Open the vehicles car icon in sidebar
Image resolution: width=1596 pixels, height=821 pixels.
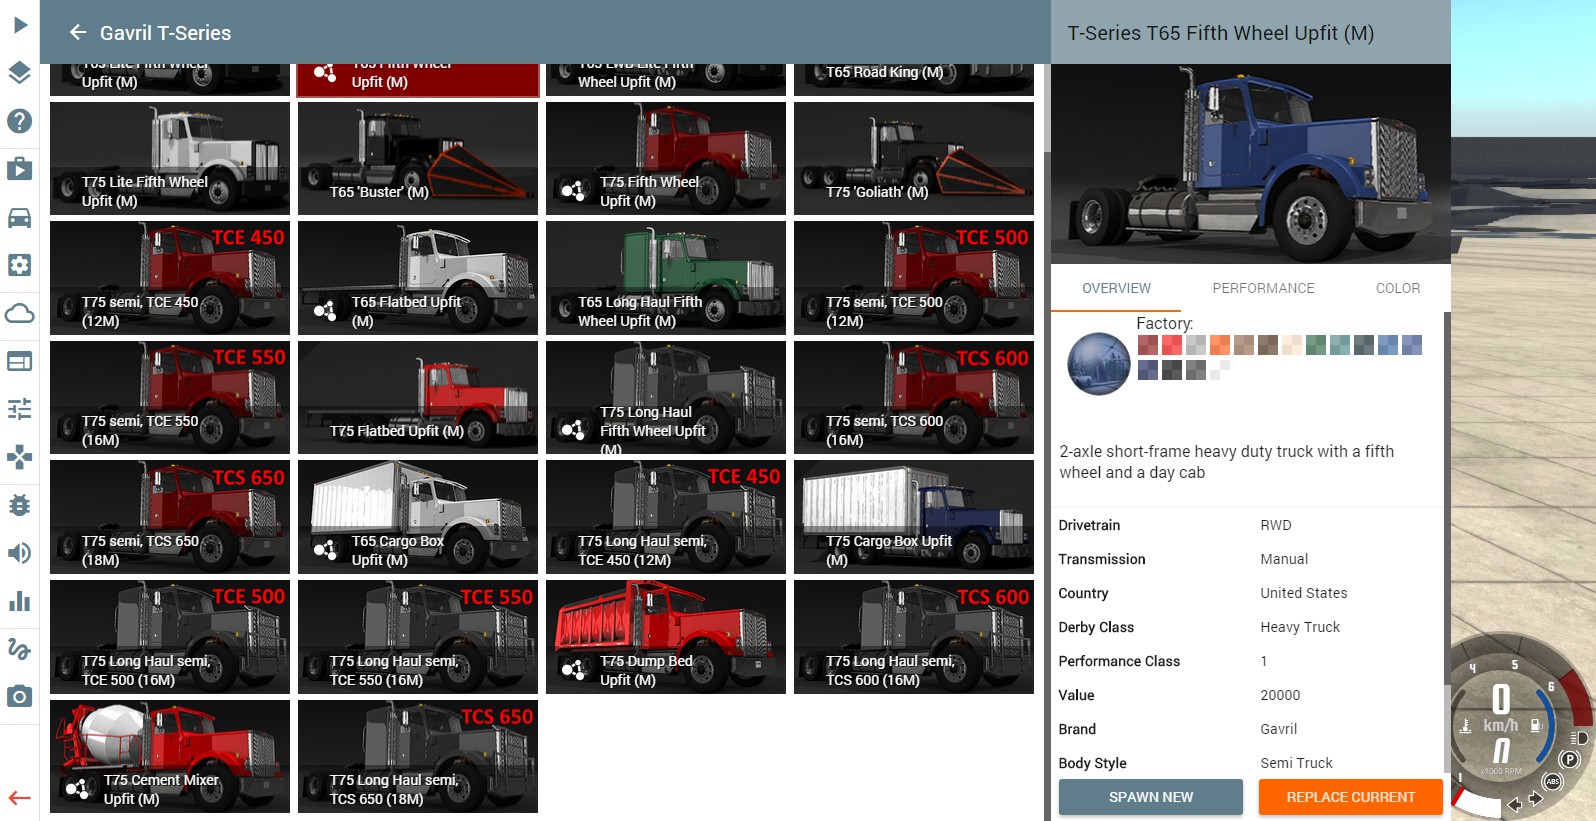point(19,217)
